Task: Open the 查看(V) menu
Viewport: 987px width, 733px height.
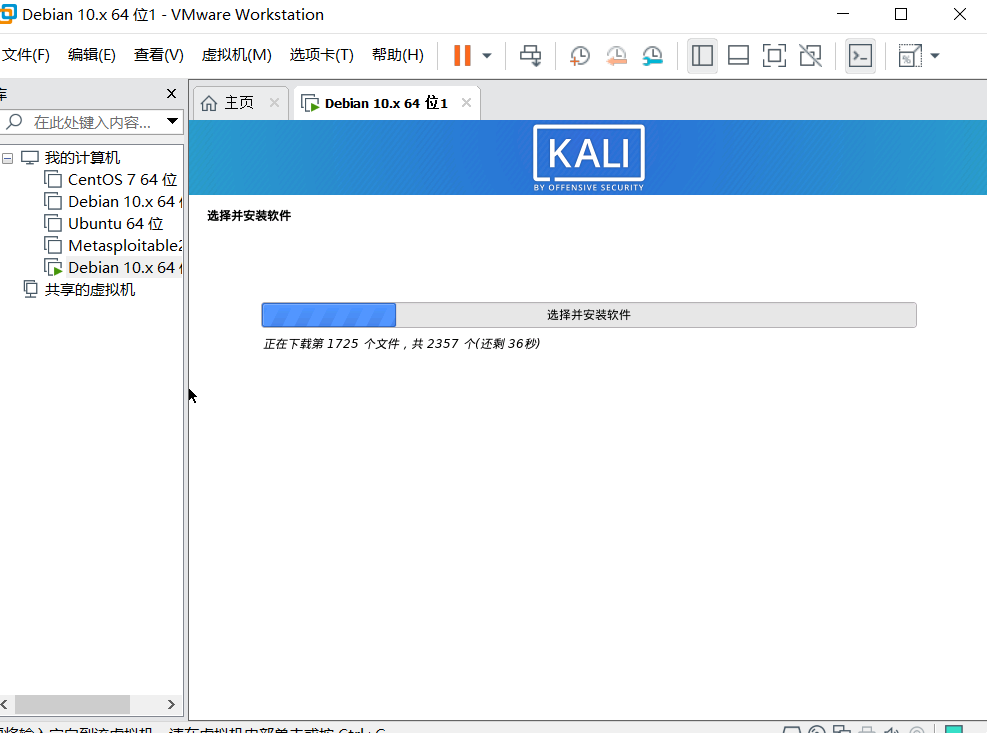Action: [159, 55]
